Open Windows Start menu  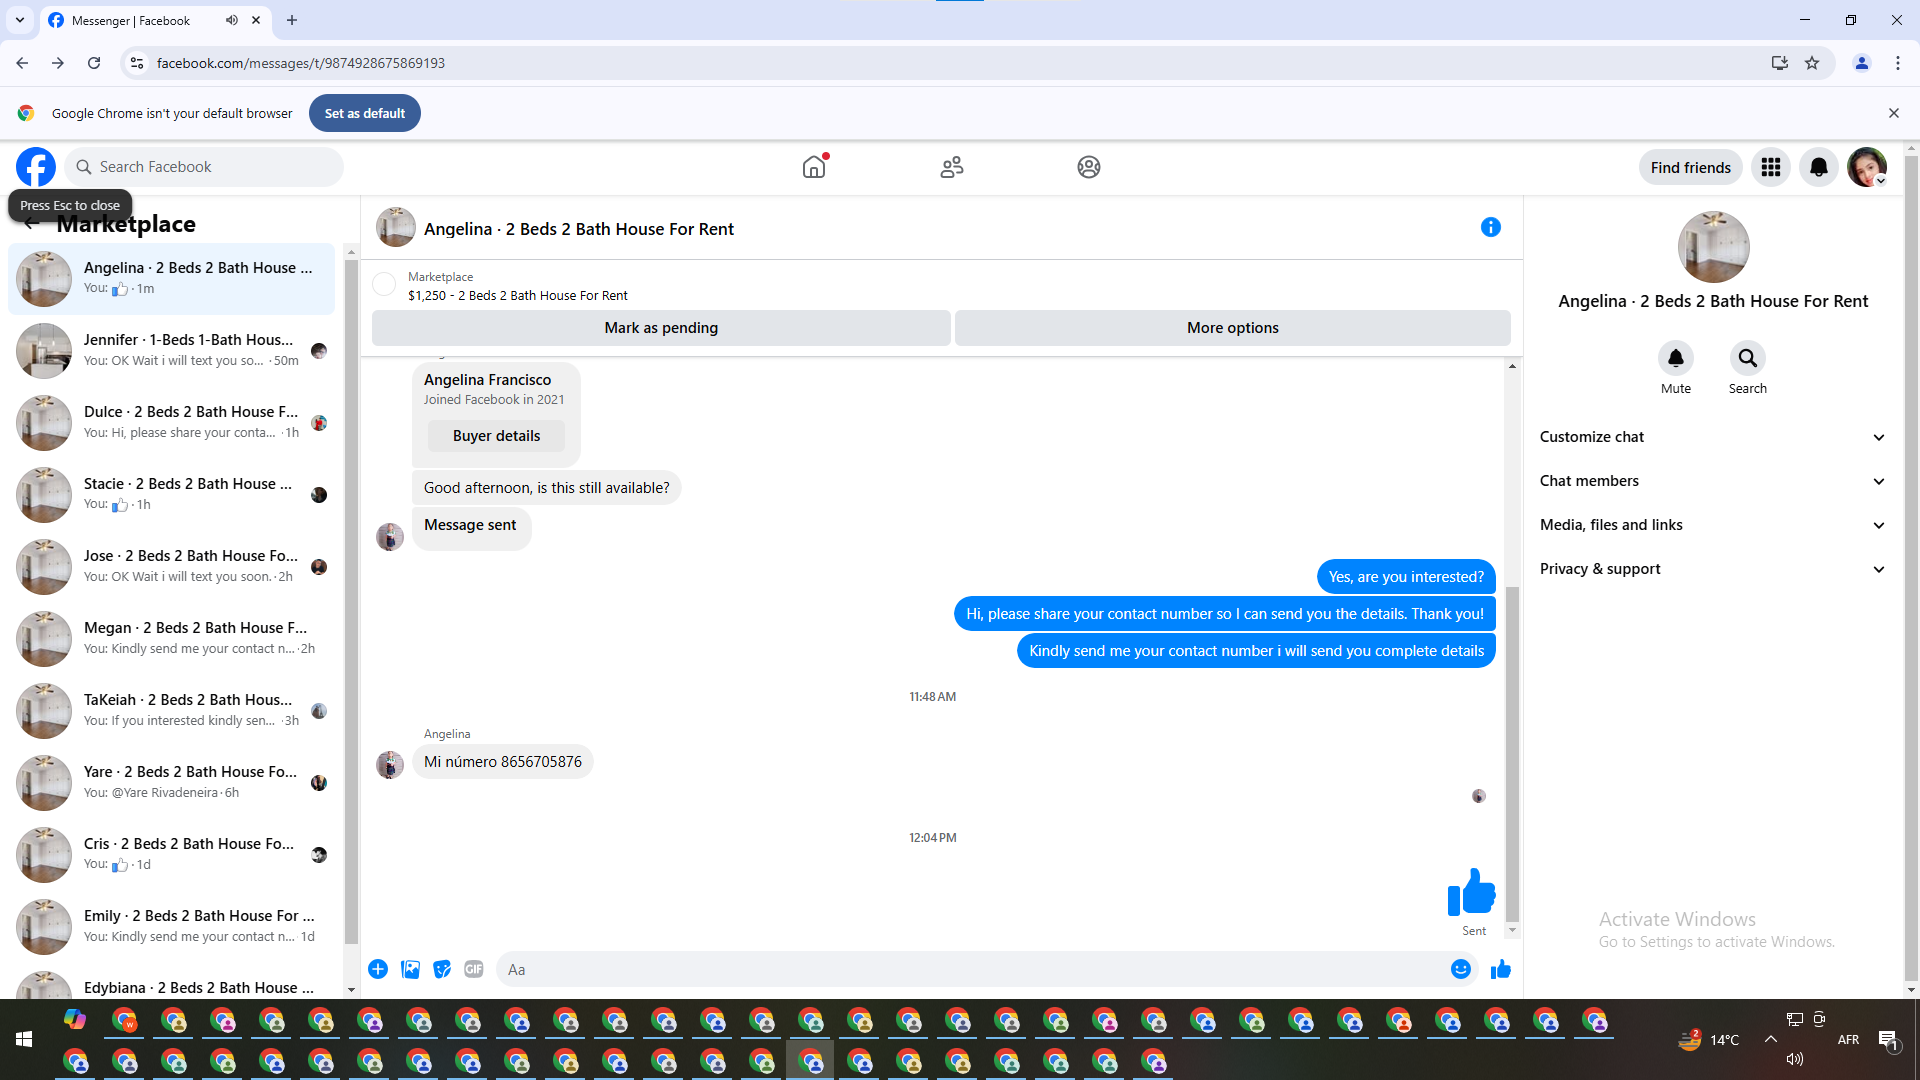(x=24, y=1040)
